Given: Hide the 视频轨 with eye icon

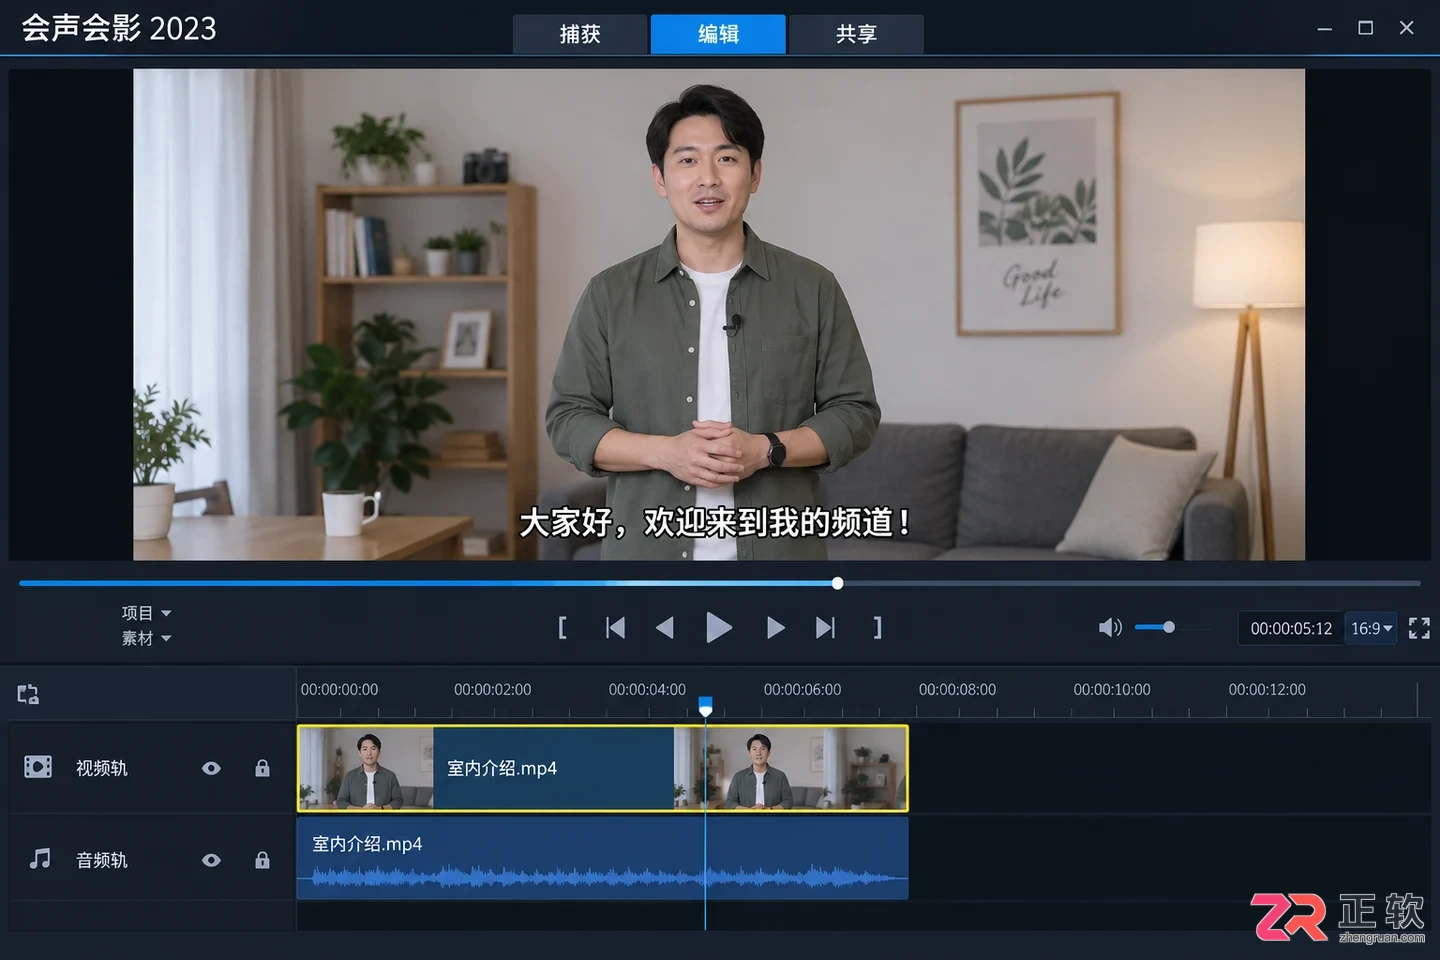Looking at the screenshot, I should tap(211, 768).
